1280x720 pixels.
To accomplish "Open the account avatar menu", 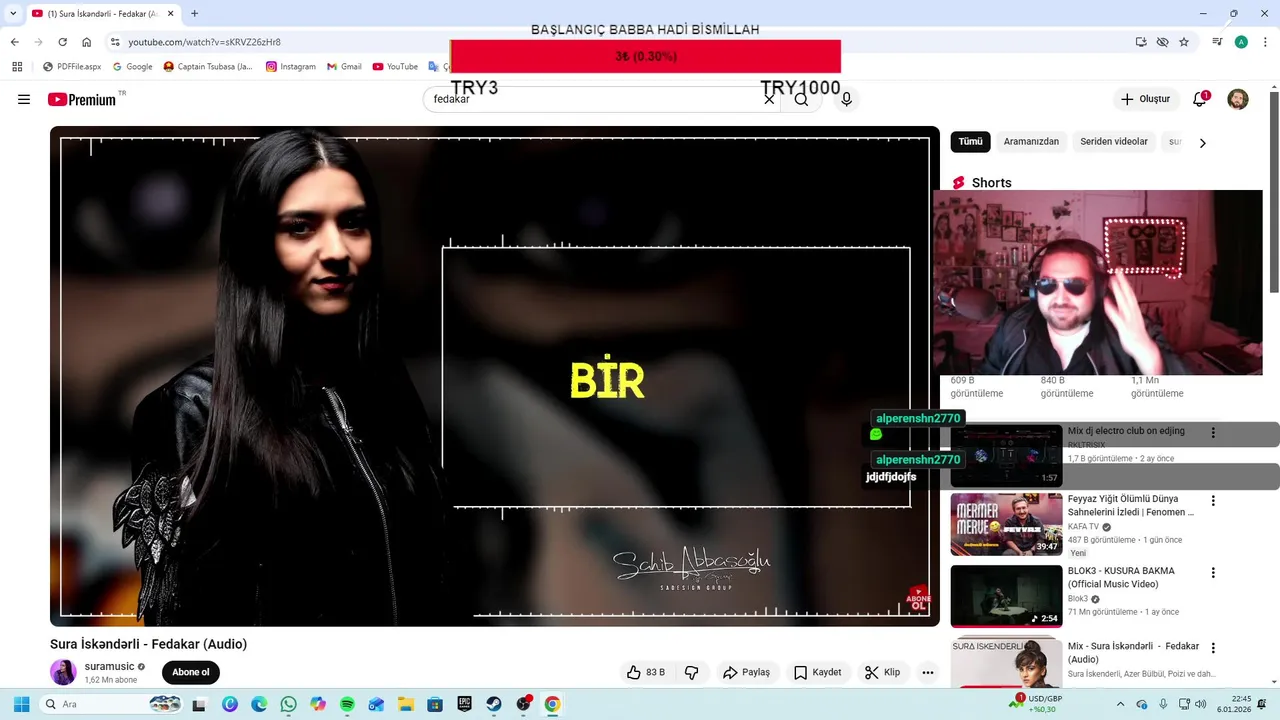I will point(1238,99).
